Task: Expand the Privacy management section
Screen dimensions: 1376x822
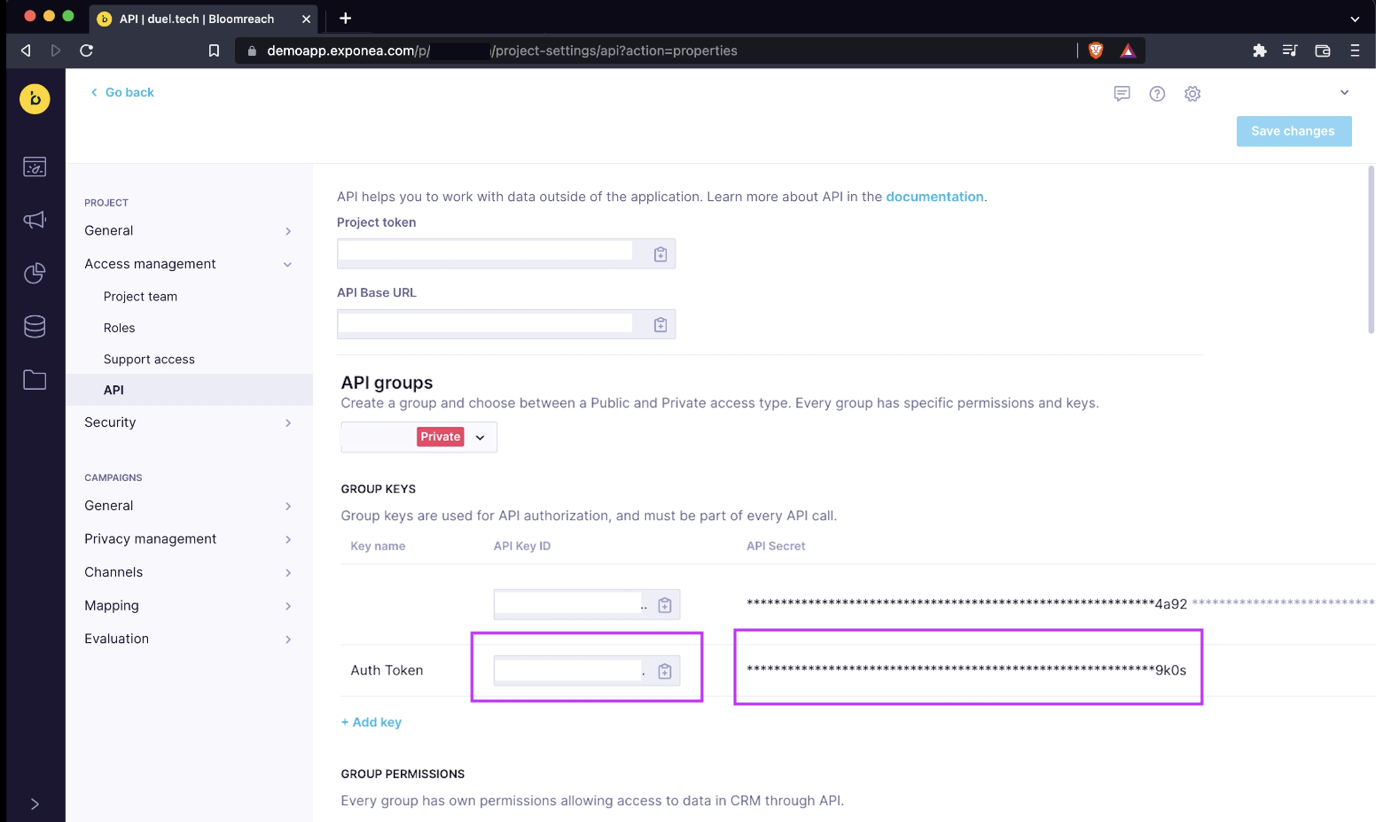Action: click(x=287, y=539)
